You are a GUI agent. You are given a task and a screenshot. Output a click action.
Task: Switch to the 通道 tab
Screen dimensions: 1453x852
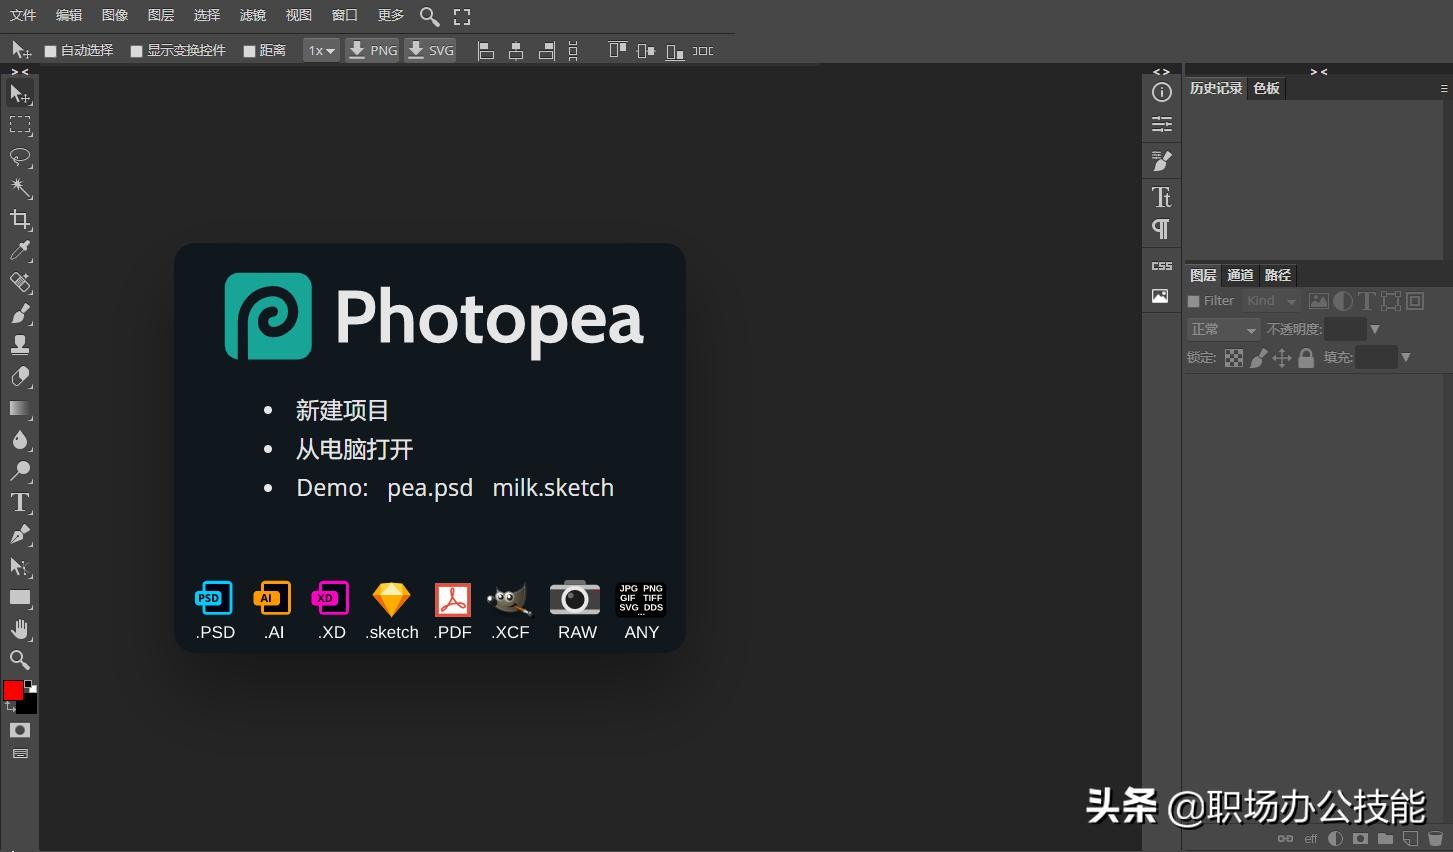[1240, 275]
